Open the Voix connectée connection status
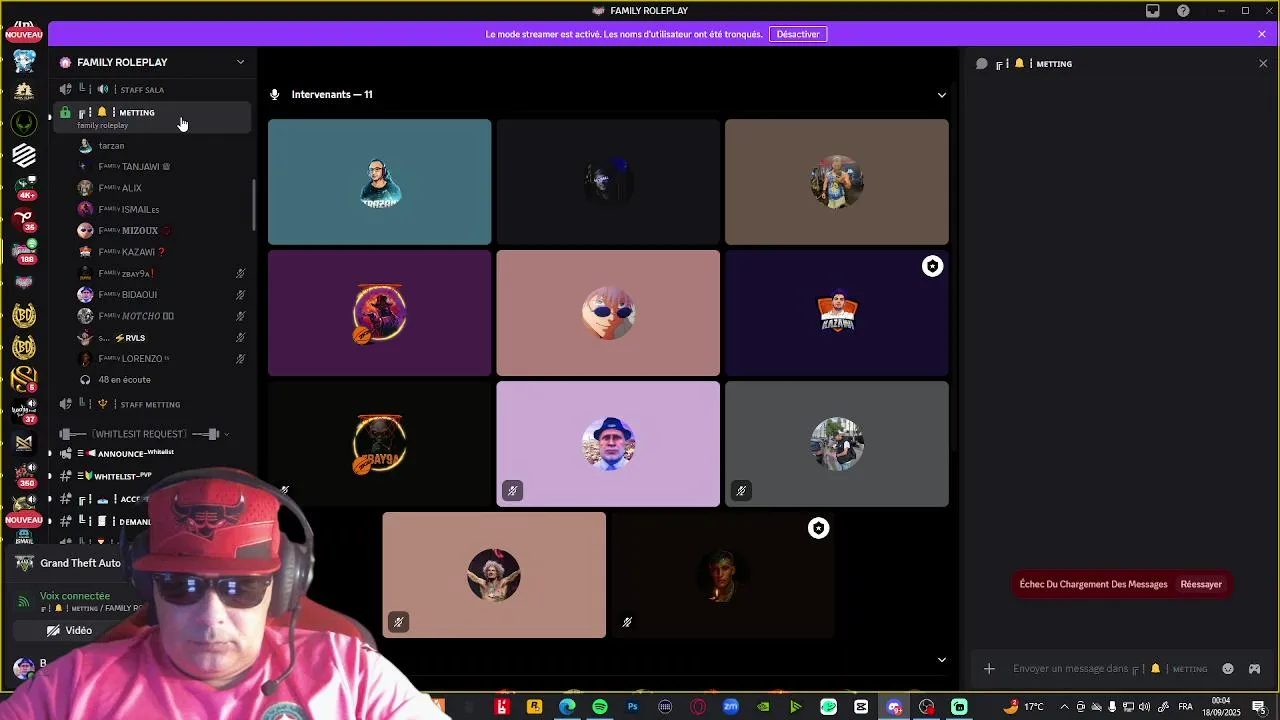Screen dimensions: 1280x720 75,596
